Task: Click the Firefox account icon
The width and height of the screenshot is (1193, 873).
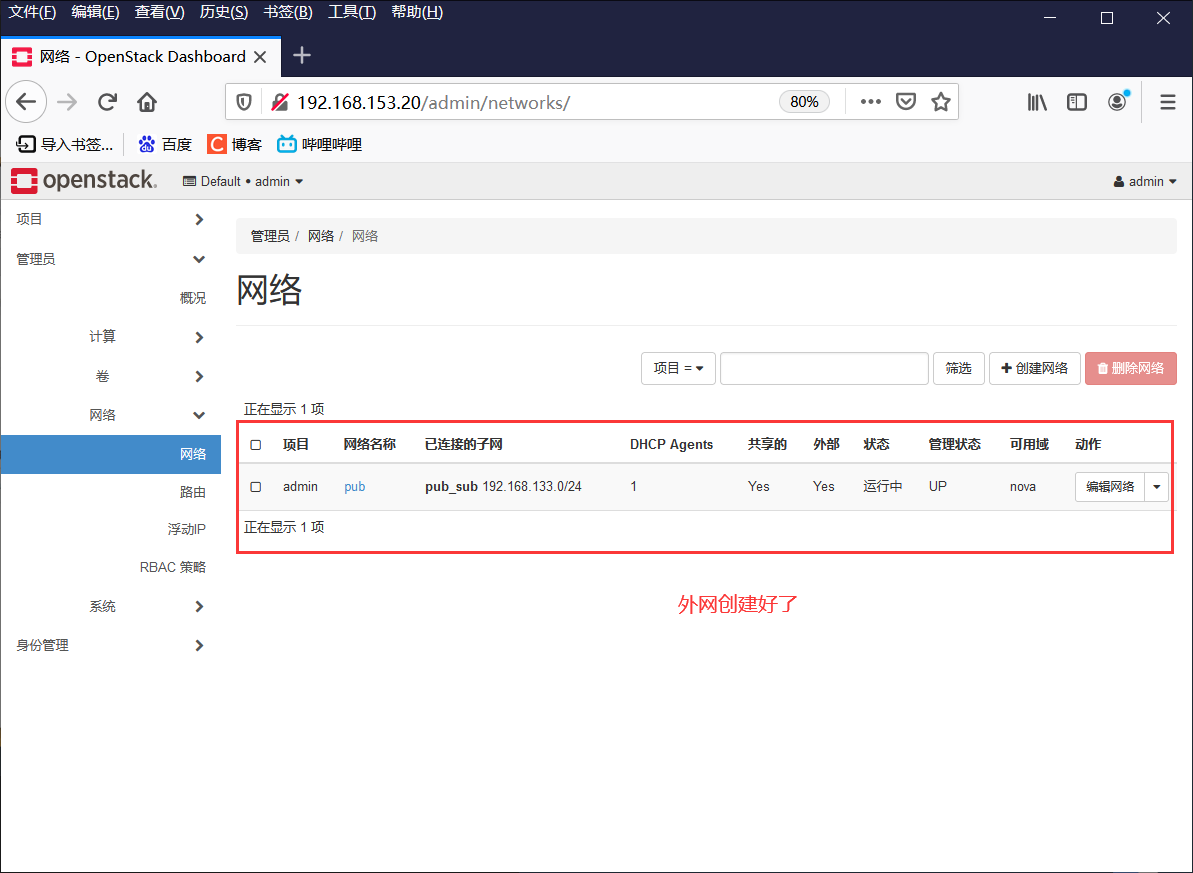Action: (x=1117, y=101)
